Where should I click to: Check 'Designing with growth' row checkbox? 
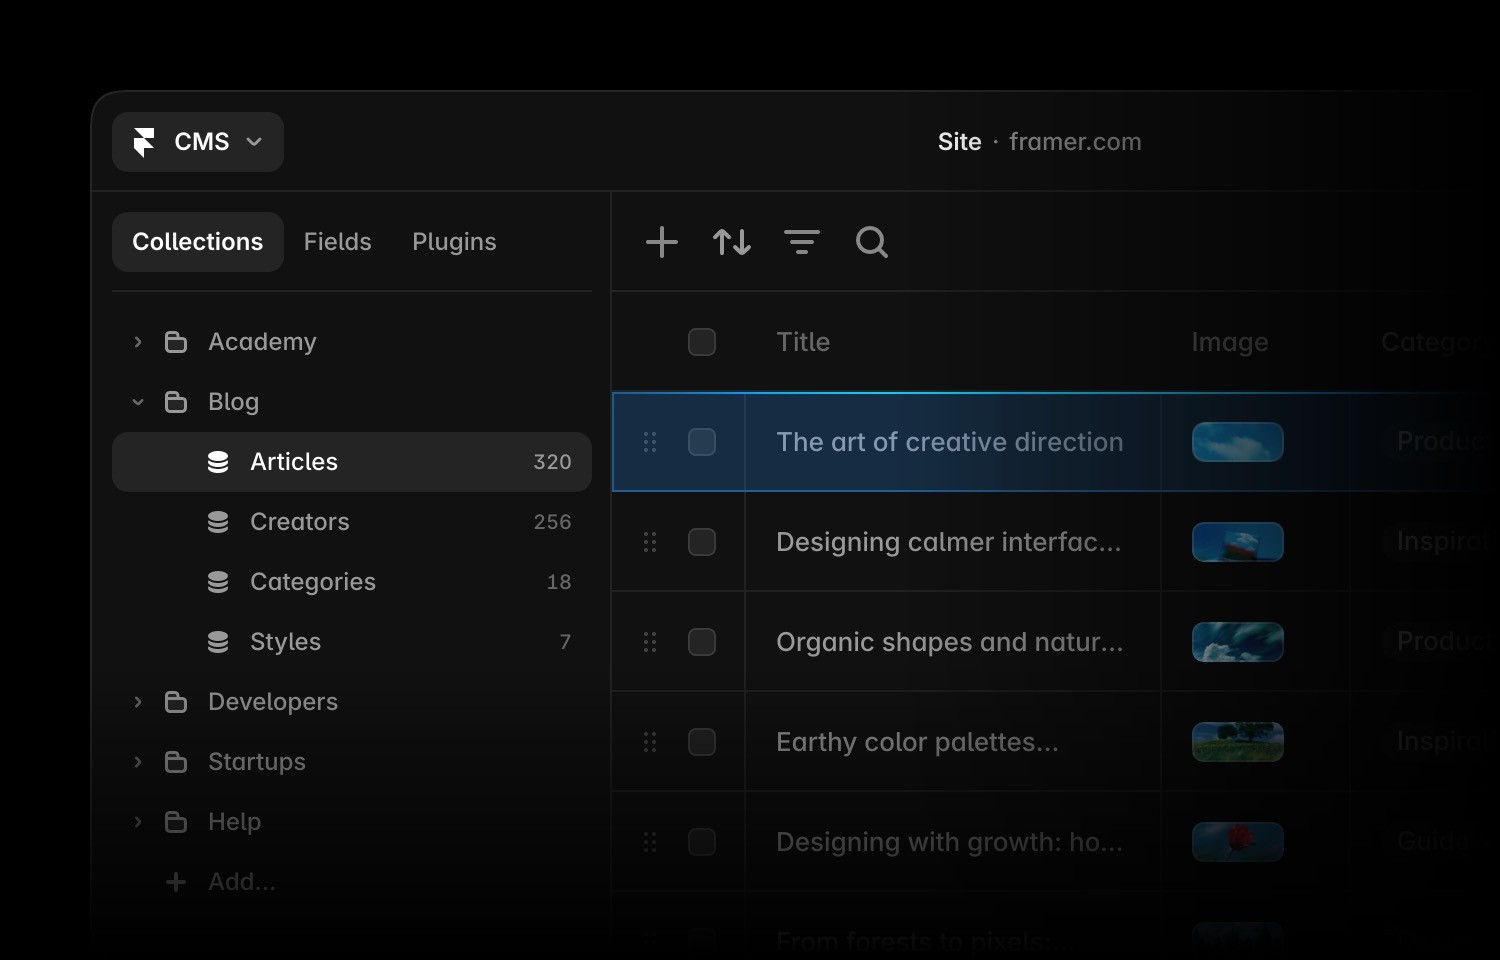702,842
